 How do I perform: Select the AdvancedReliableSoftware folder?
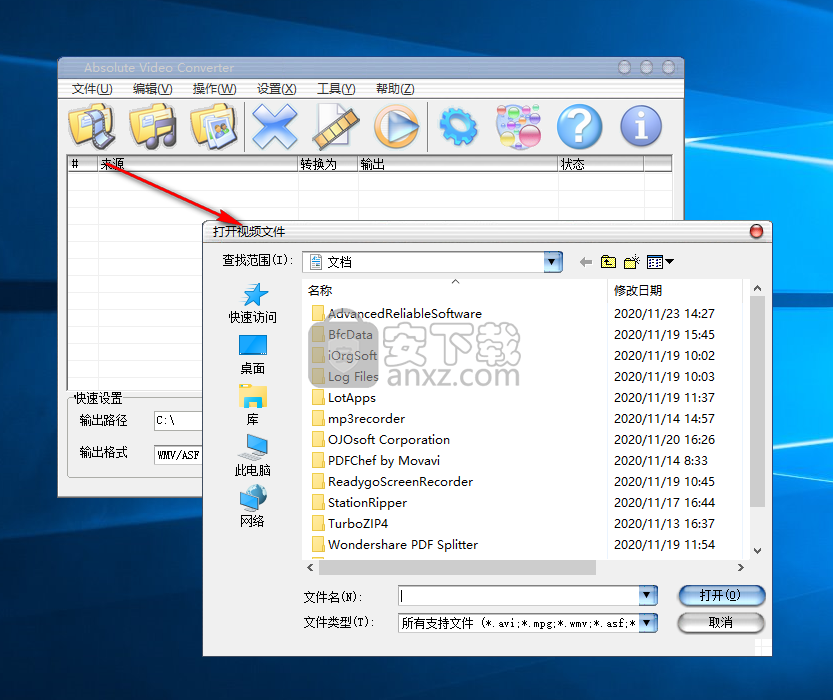coord(397,313)
